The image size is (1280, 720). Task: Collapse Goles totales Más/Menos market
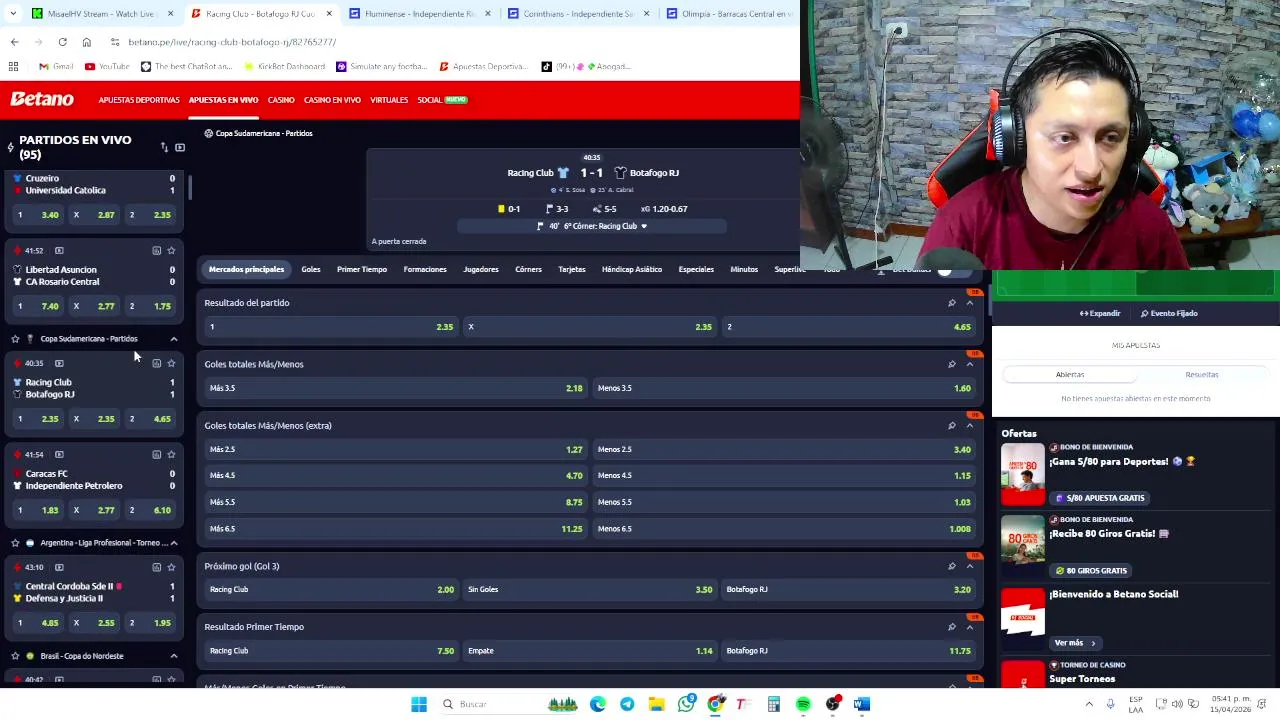(969, 364)
